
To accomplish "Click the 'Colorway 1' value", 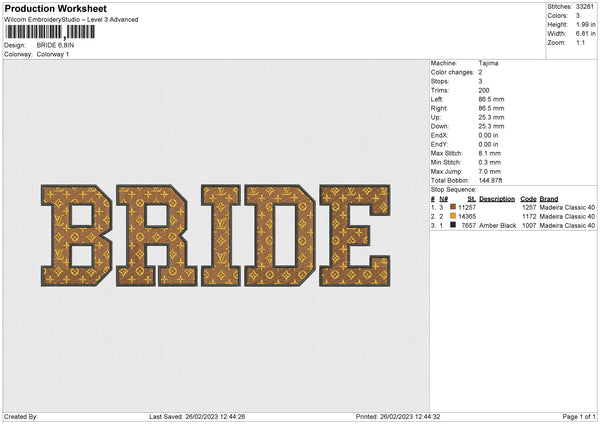I will 53,54.
